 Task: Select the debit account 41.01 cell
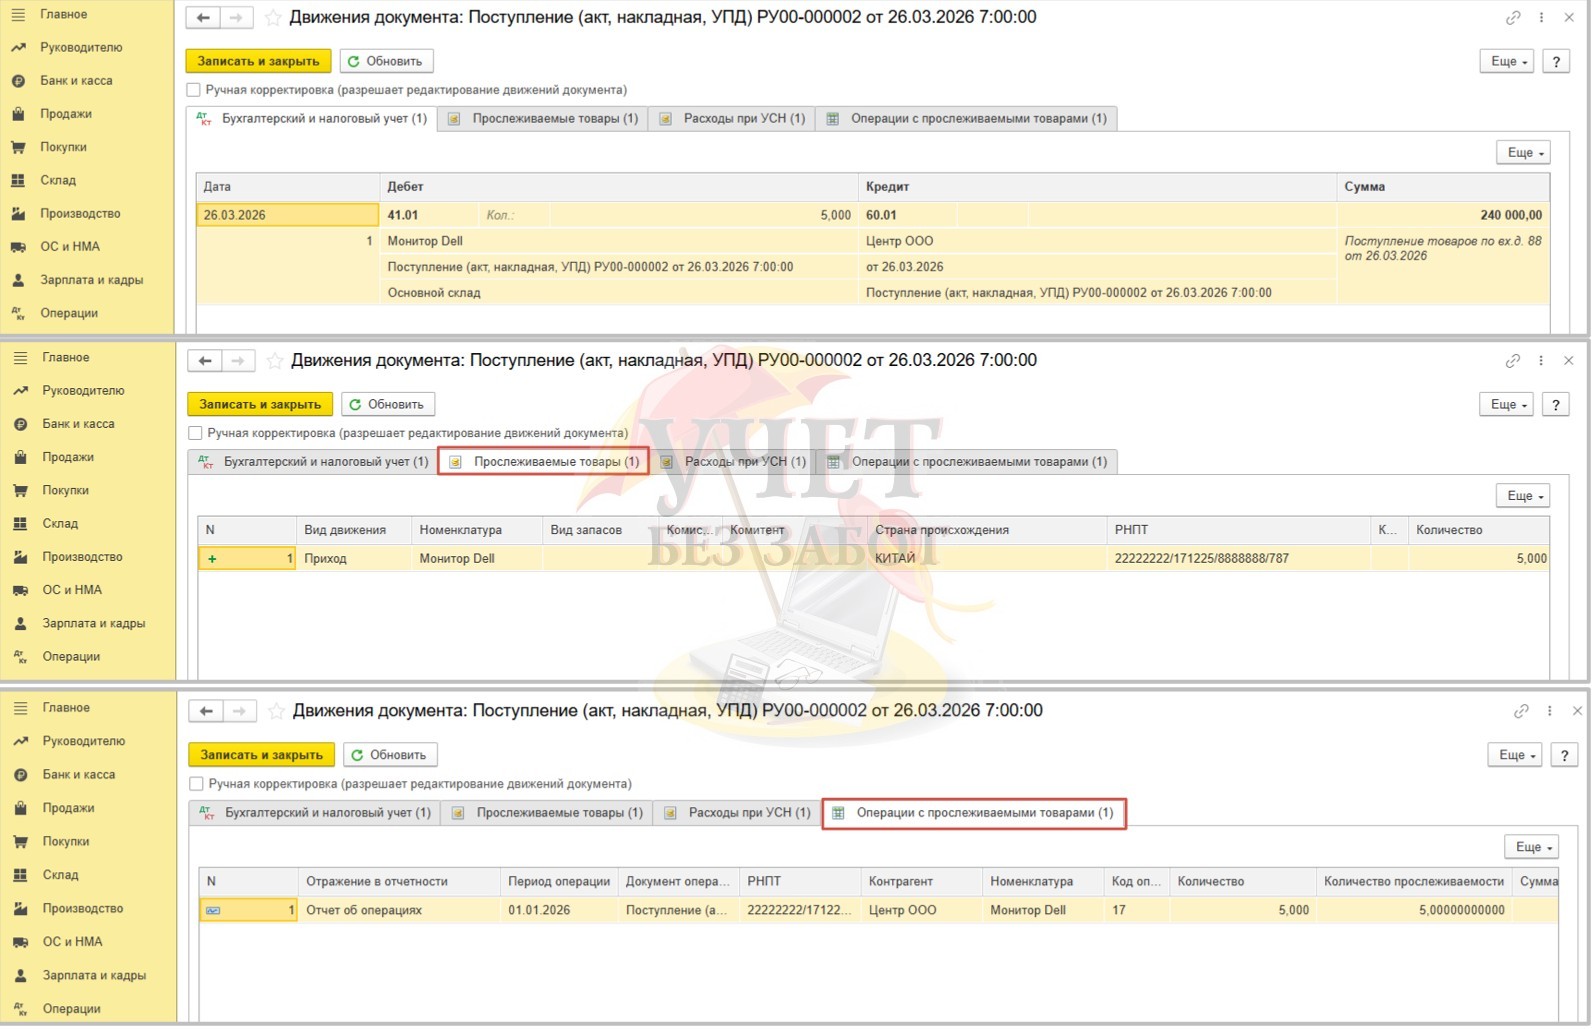point(429,215)
